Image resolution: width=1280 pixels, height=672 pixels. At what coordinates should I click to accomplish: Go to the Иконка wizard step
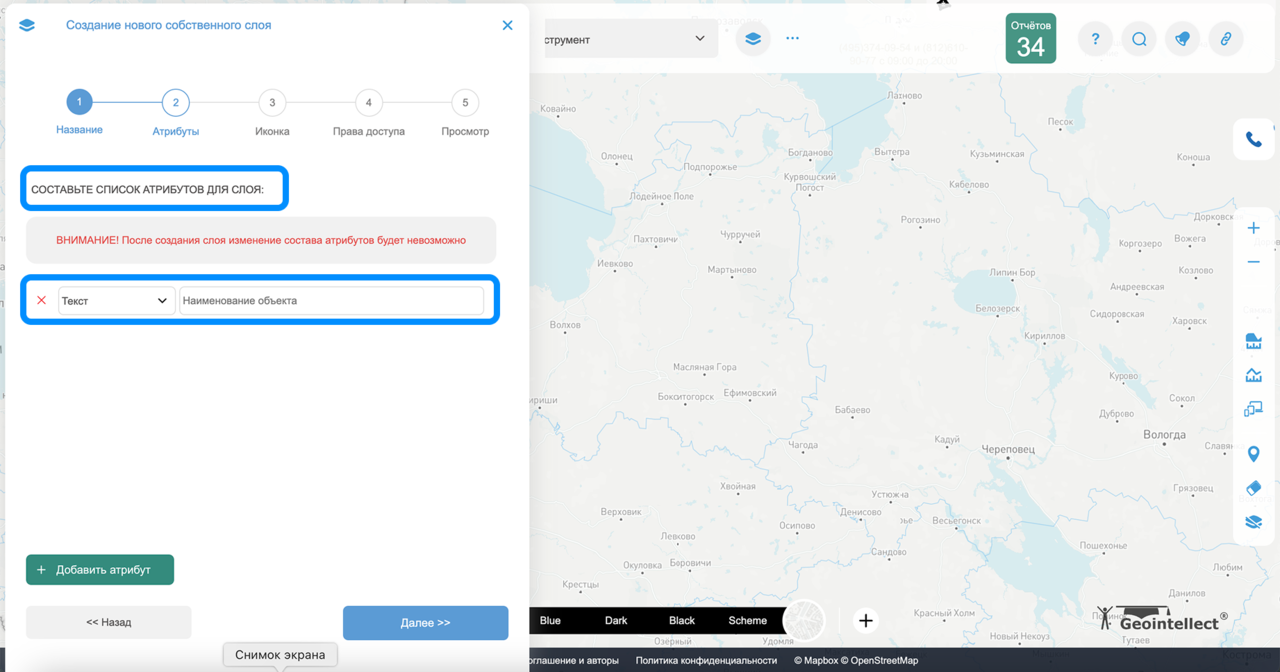tap(272, 102)
